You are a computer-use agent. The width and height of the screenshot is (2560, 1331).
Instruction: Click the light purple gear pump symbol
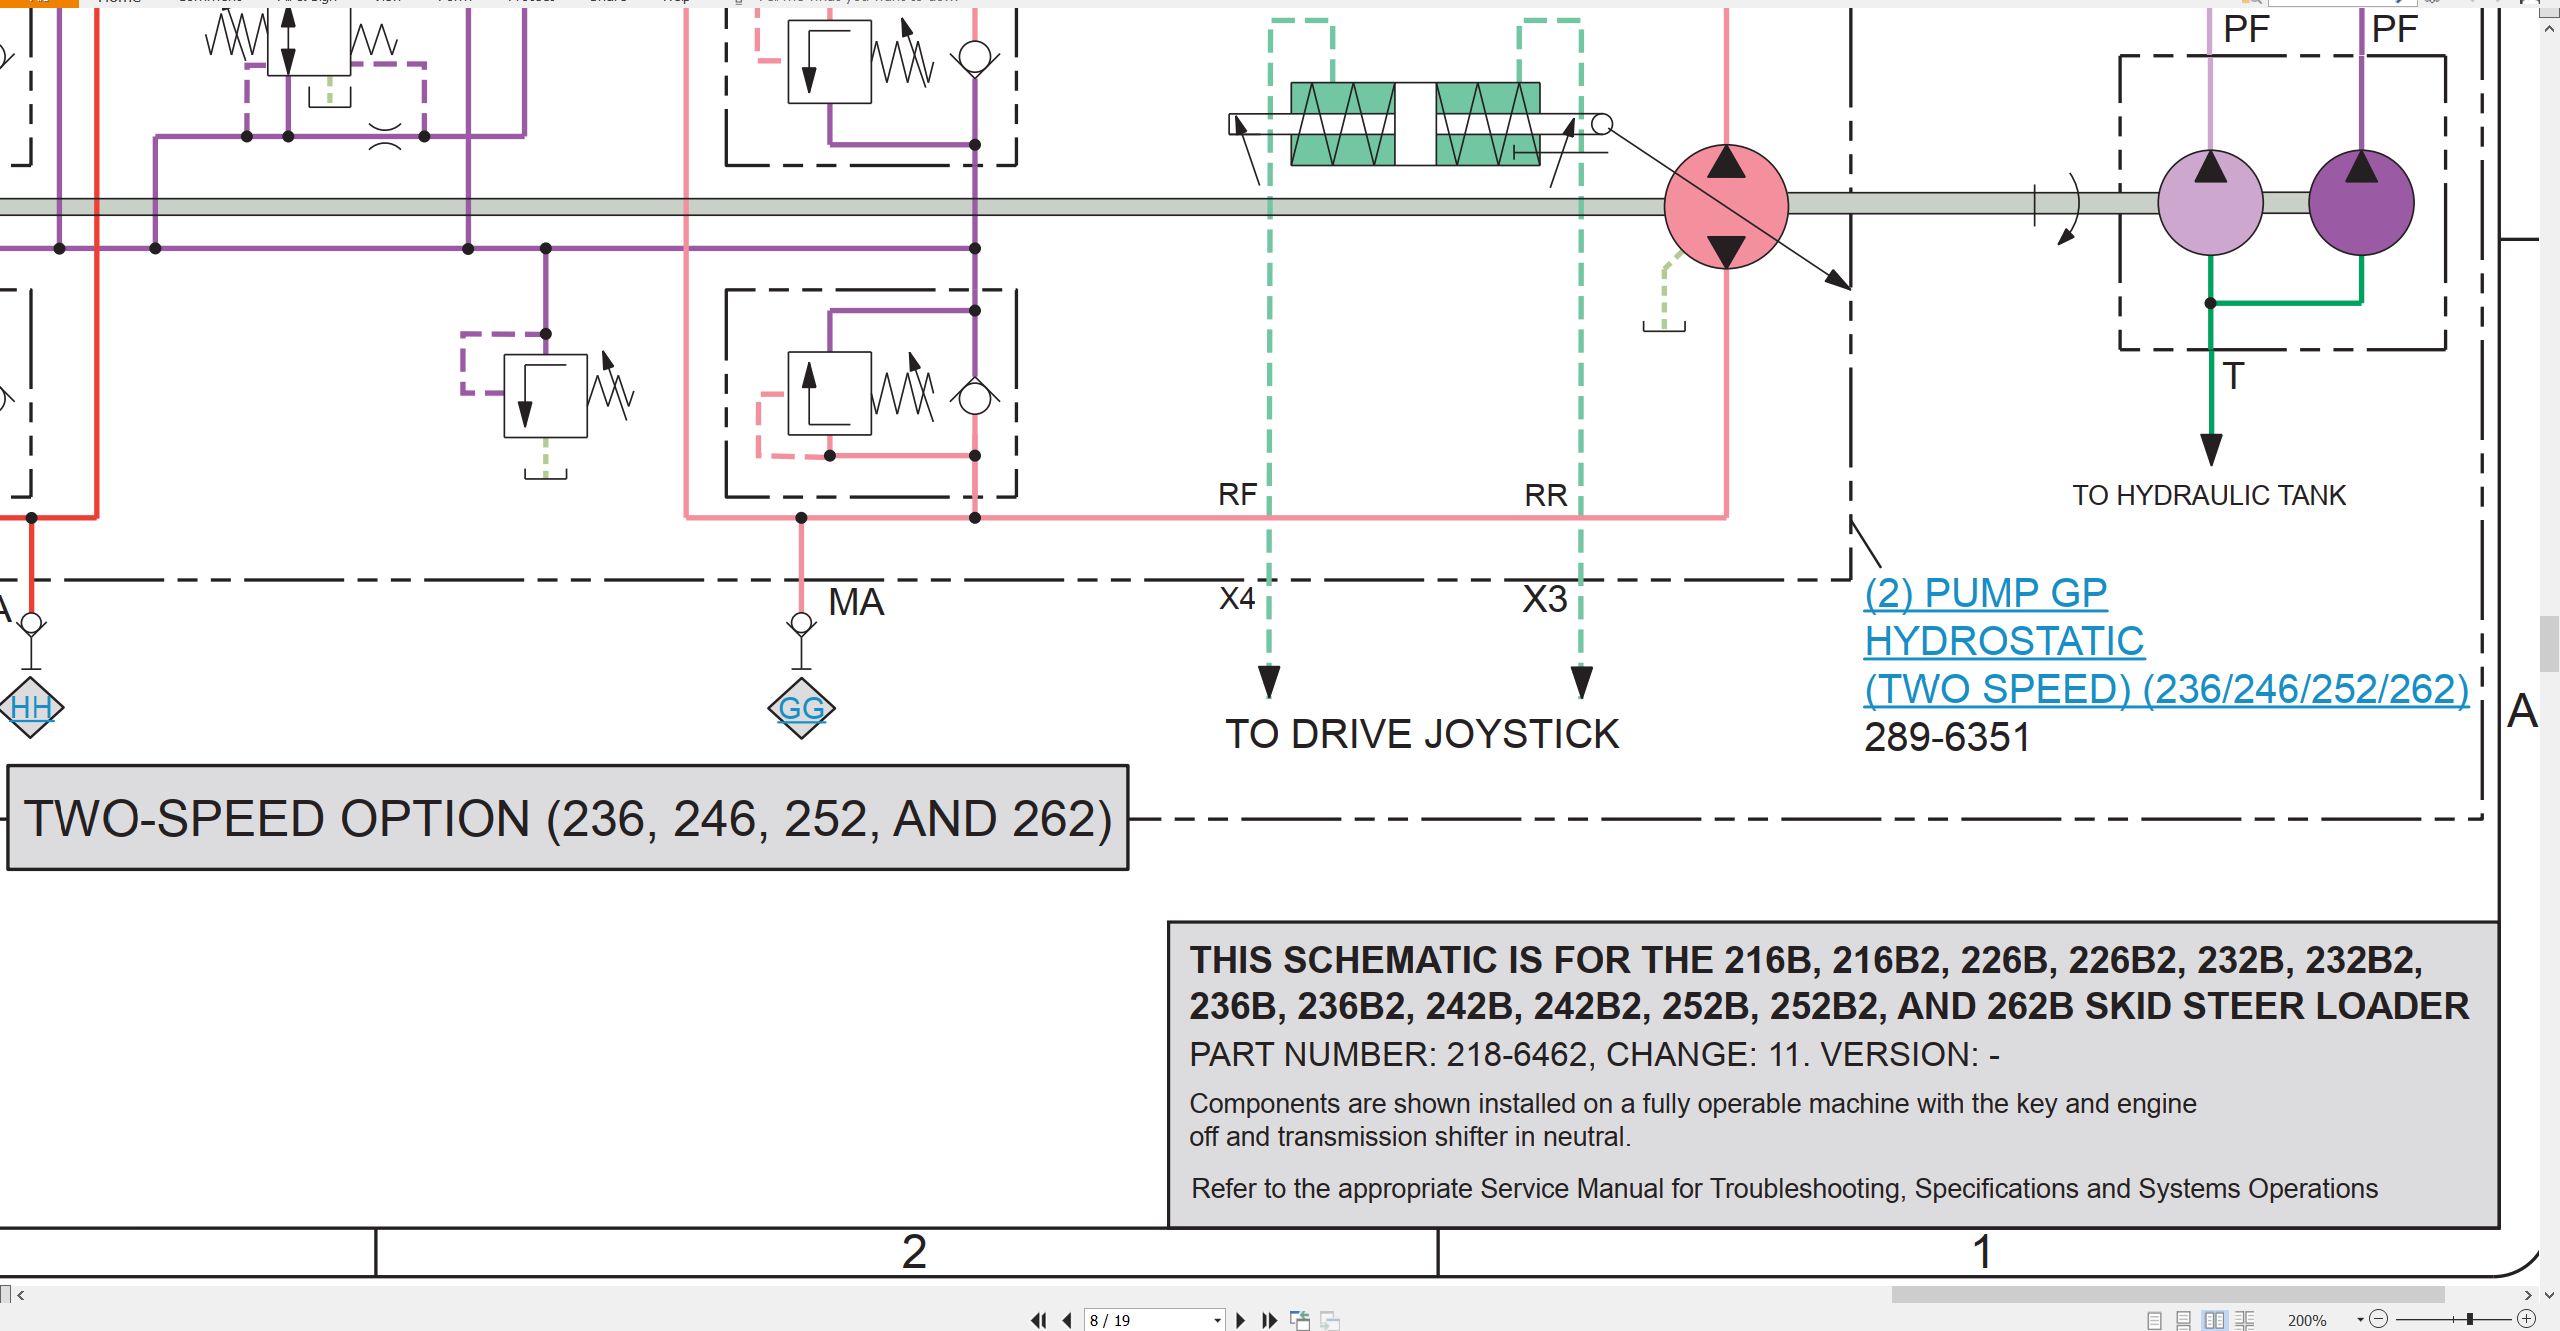2210,203
